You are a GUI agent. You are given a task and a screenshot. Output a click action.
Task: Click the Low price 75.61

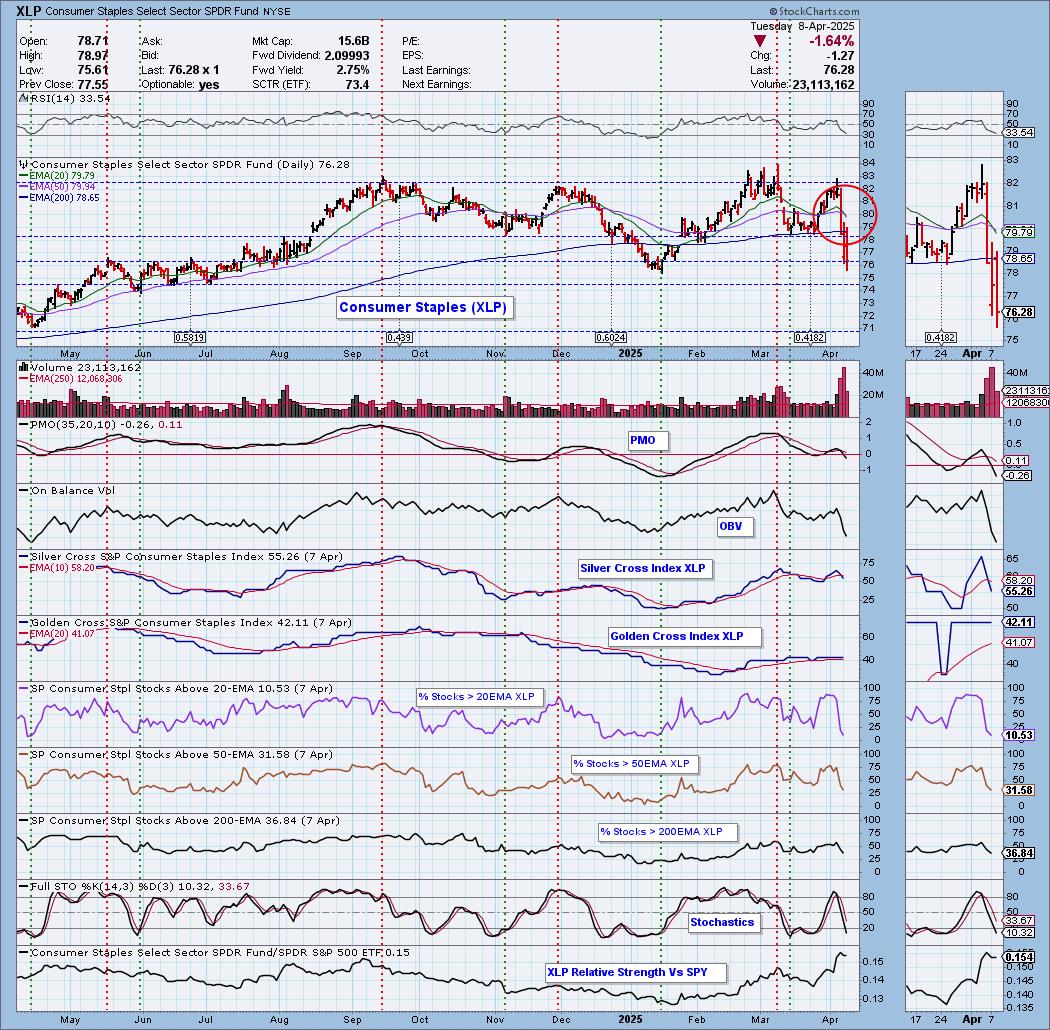(92, 70)
